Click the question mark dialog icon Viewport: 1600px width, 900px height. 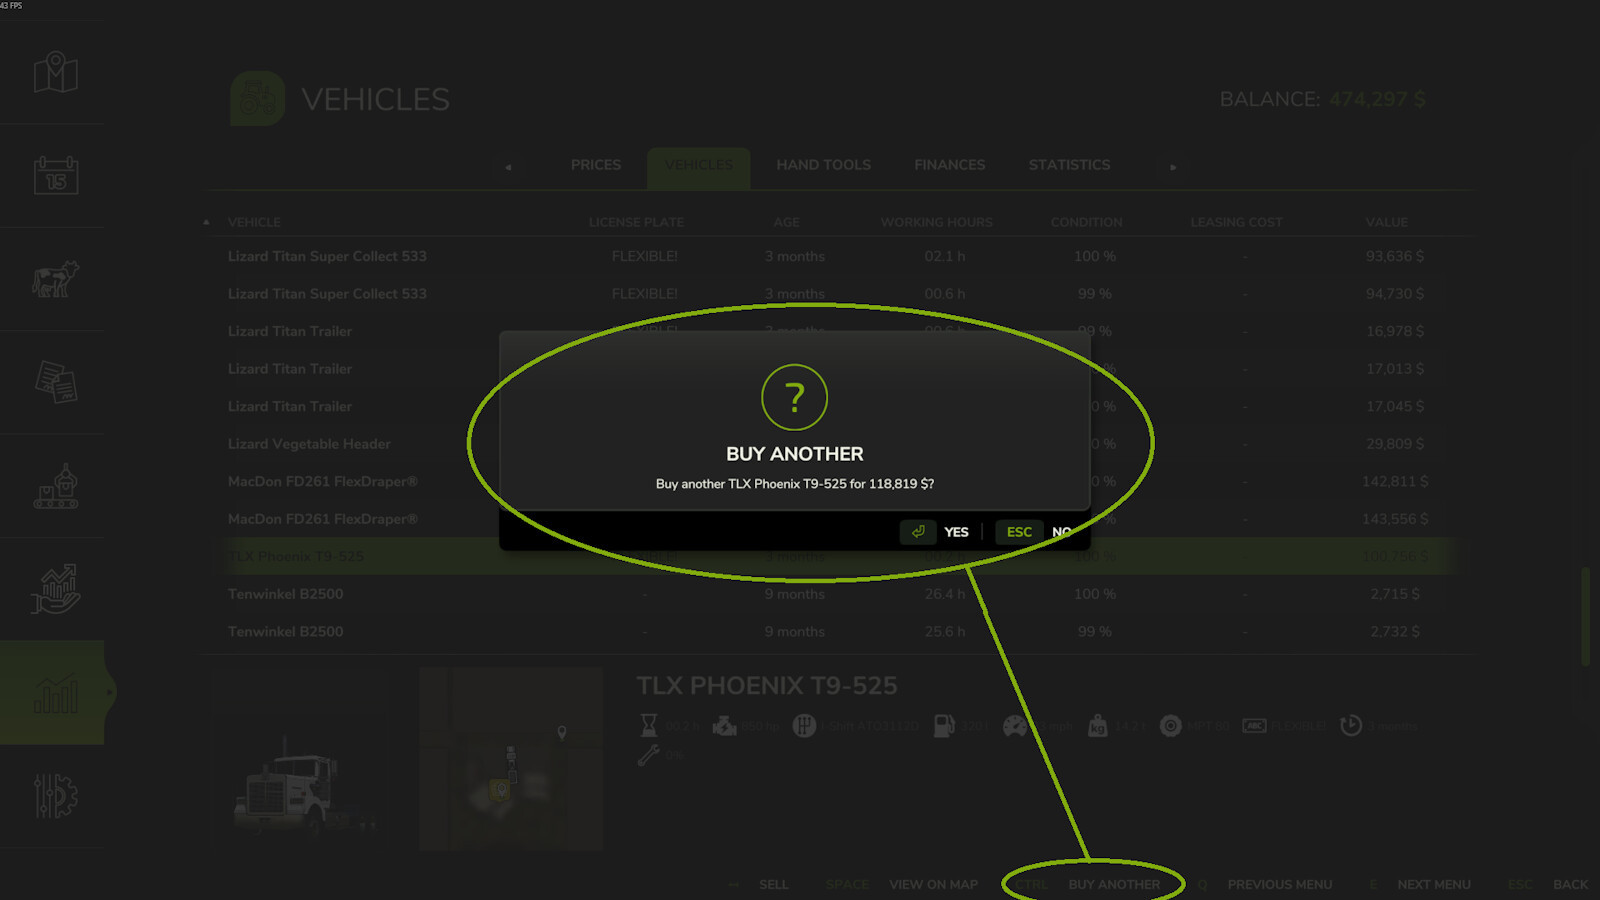[x=795, y=397]
